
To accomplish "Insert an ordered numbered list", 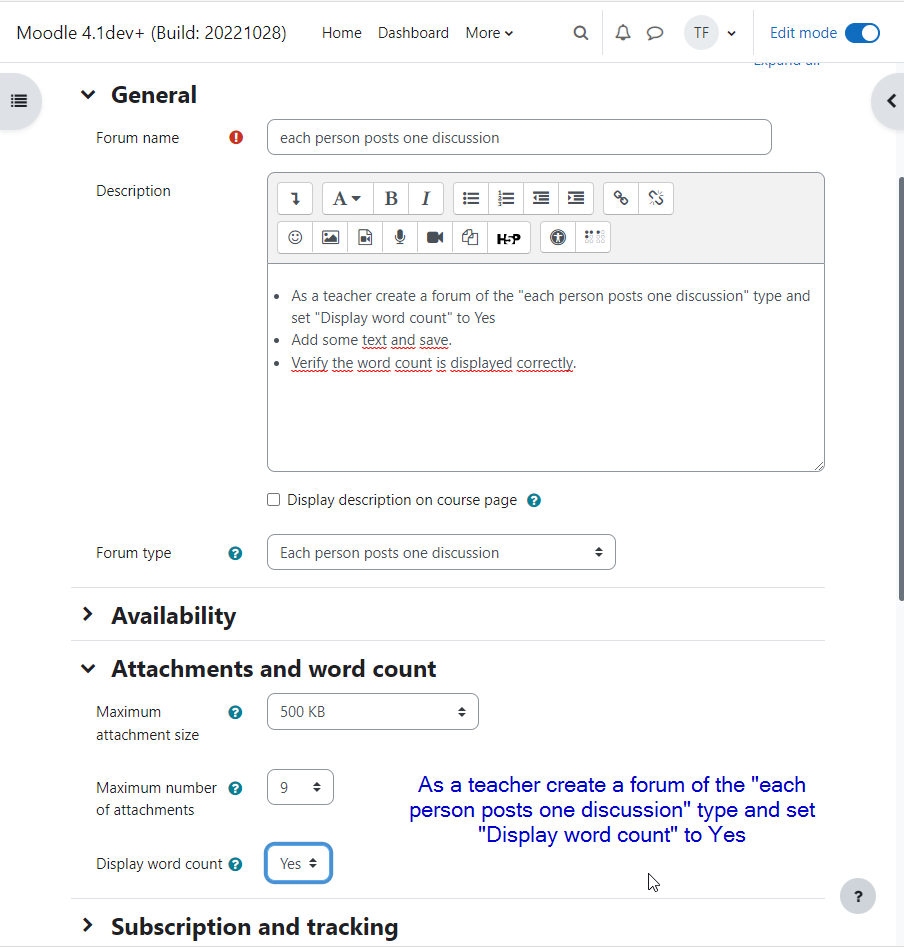I will 505,198.
